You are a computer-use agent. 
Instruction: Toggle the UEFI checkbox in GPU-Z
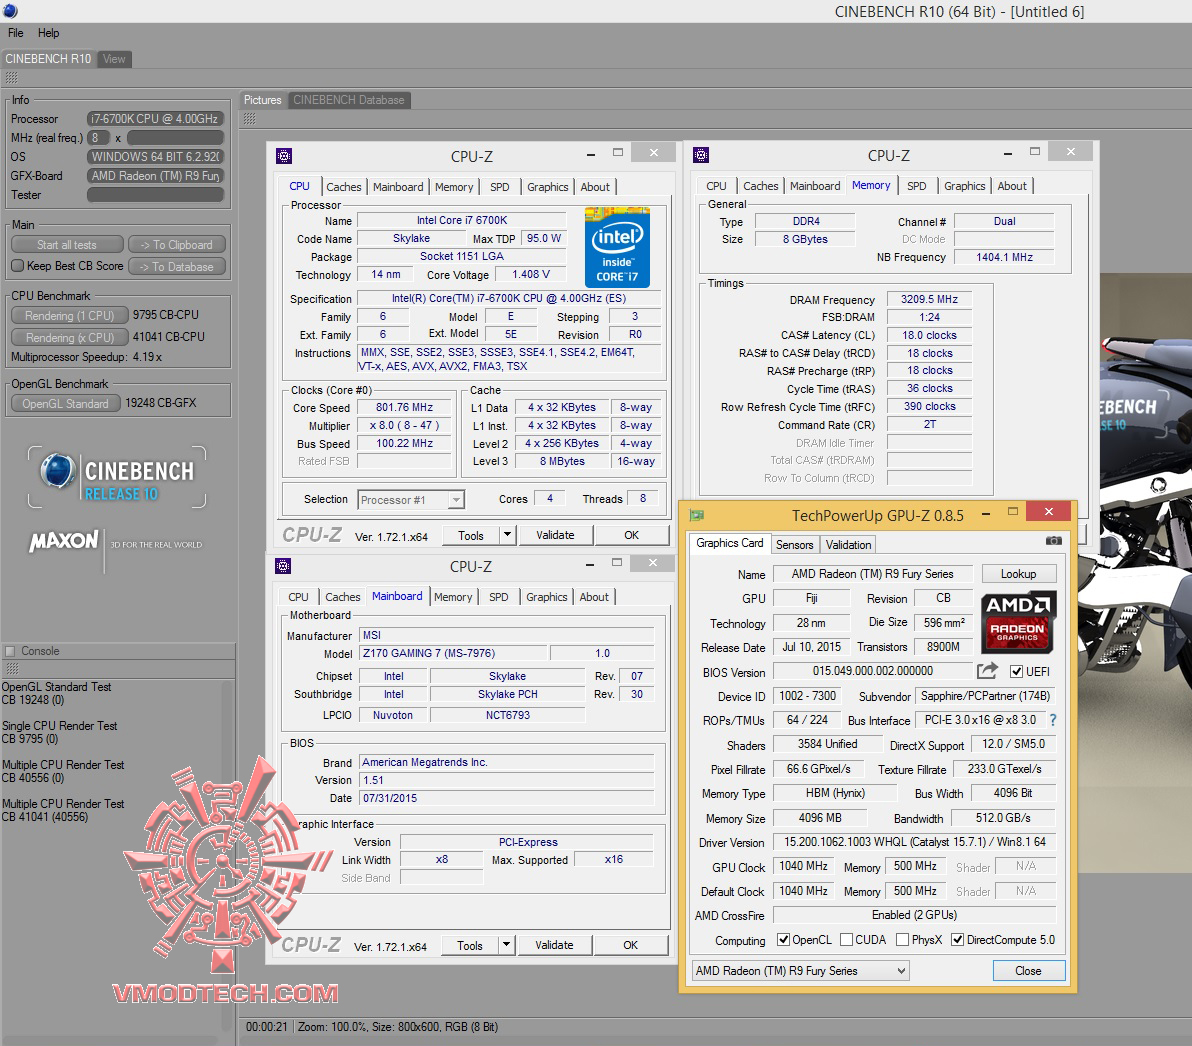point(1016,672)
